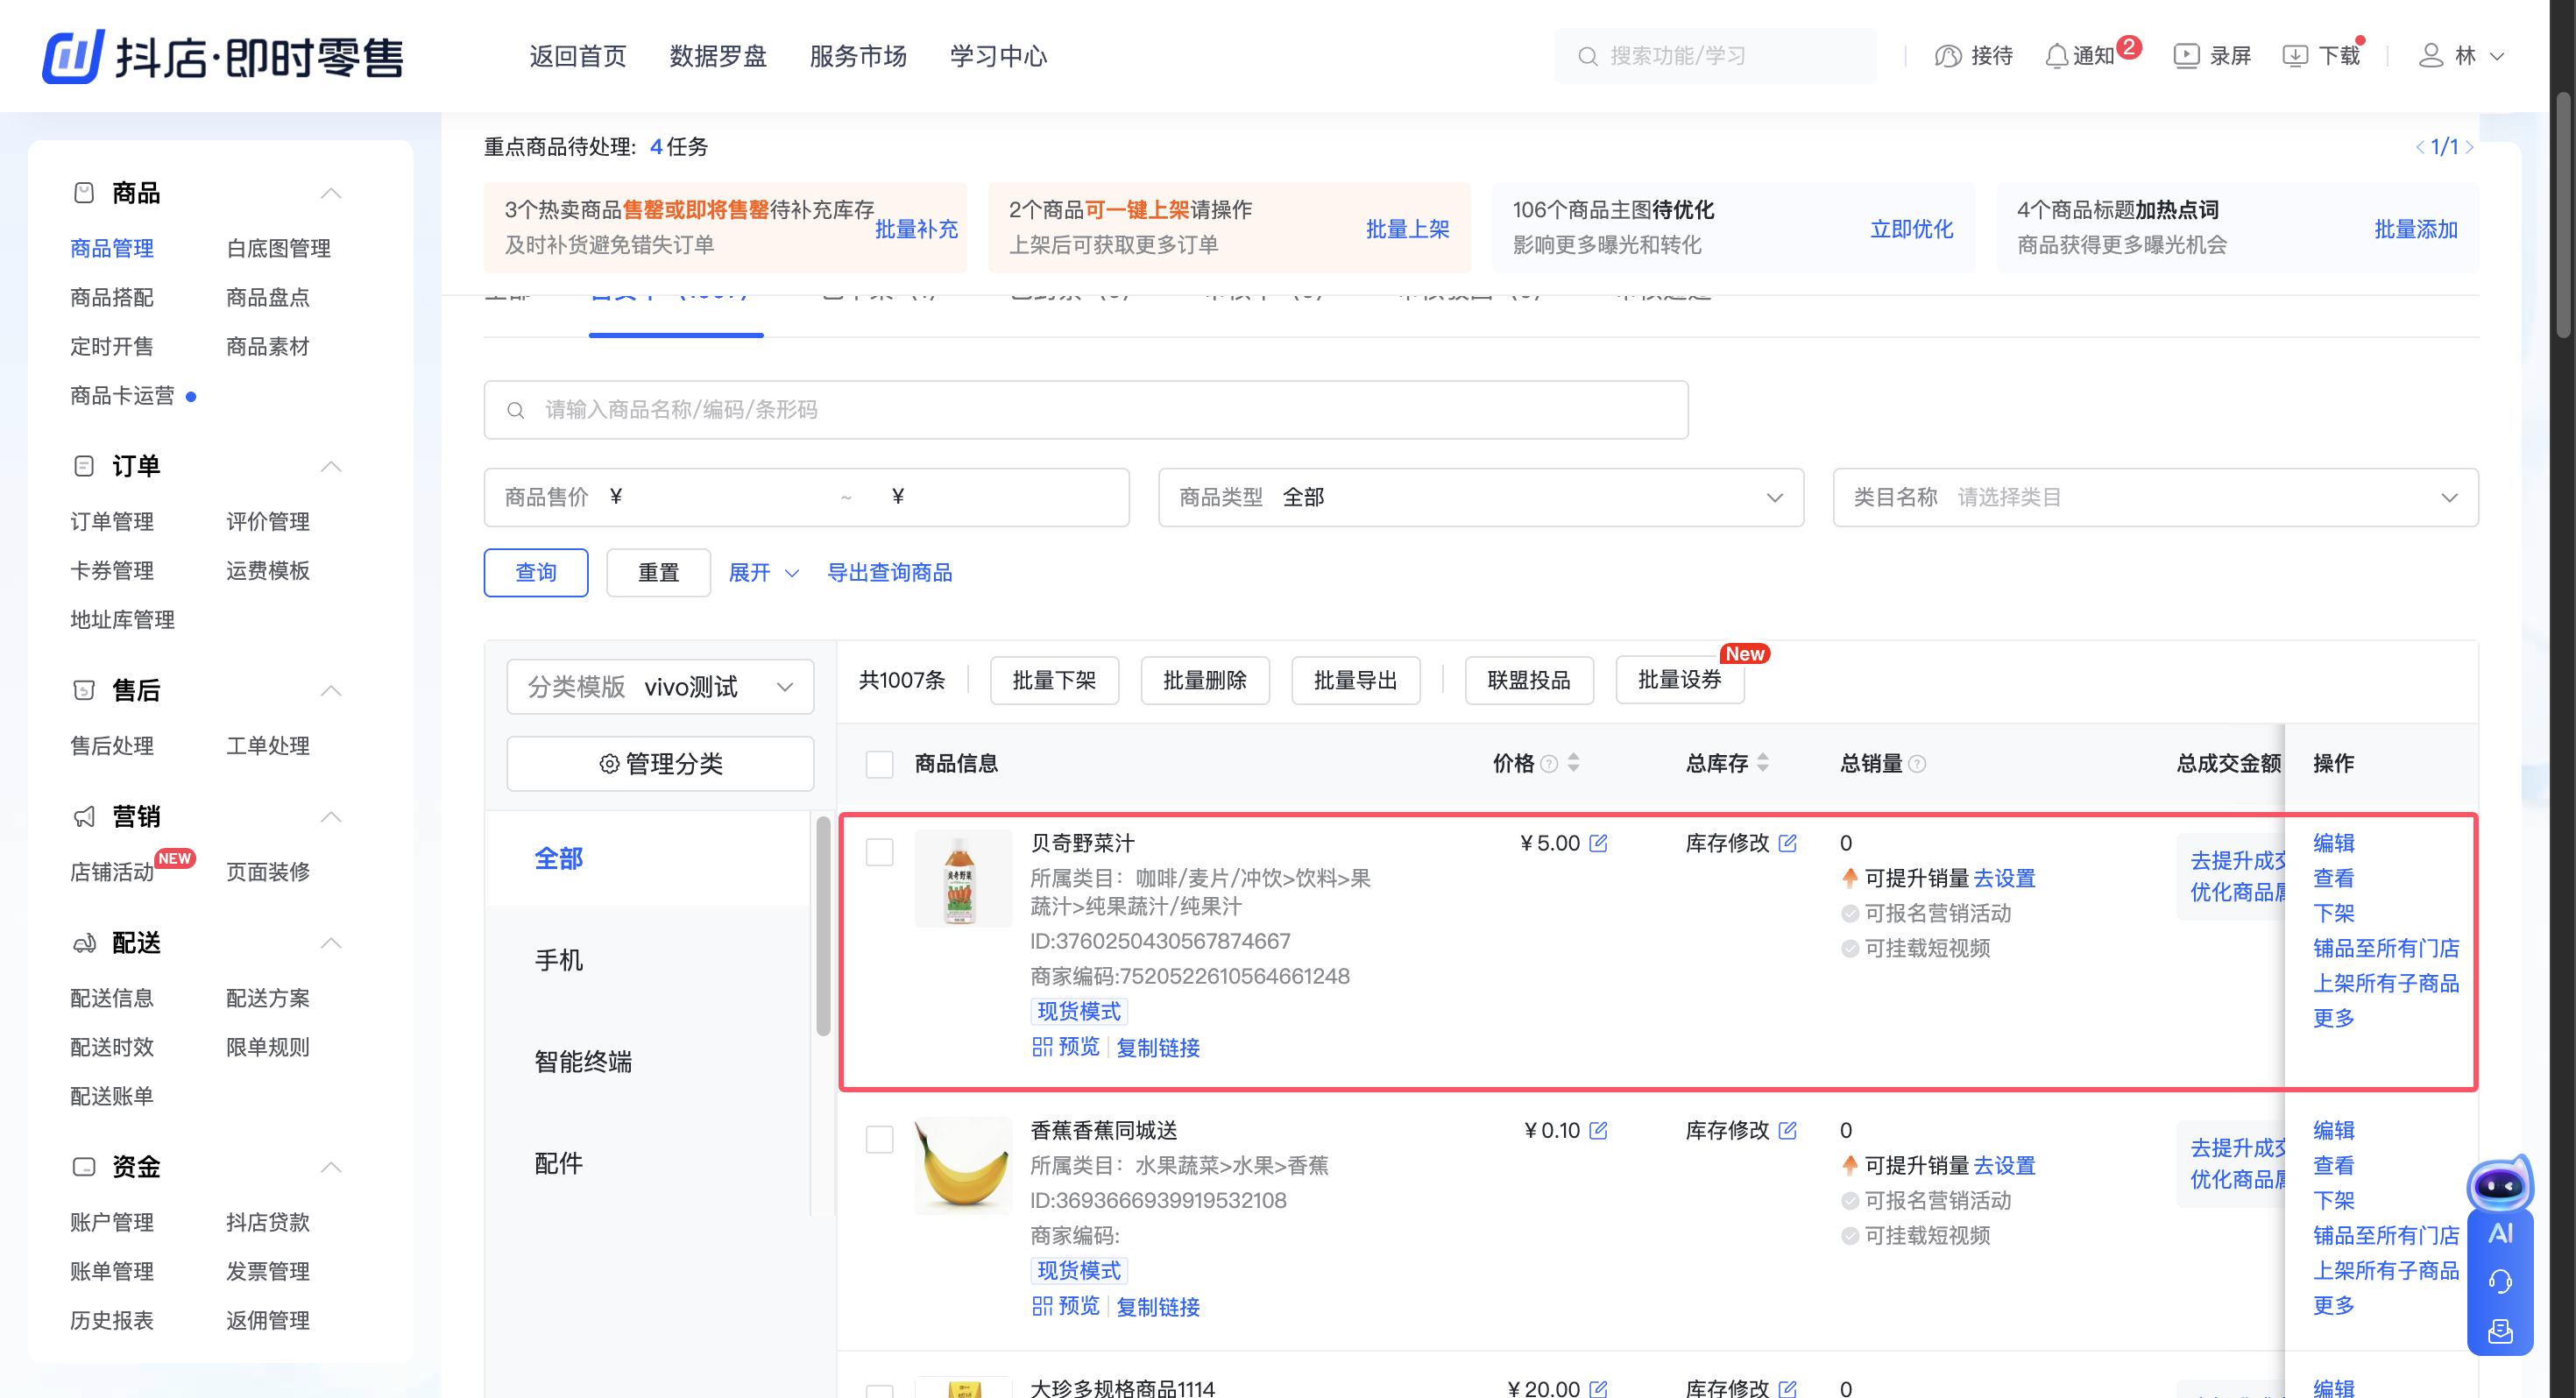Click the 批量下架 button
This screenshot has width=2576, height=1398.
tap(1054, 680)
